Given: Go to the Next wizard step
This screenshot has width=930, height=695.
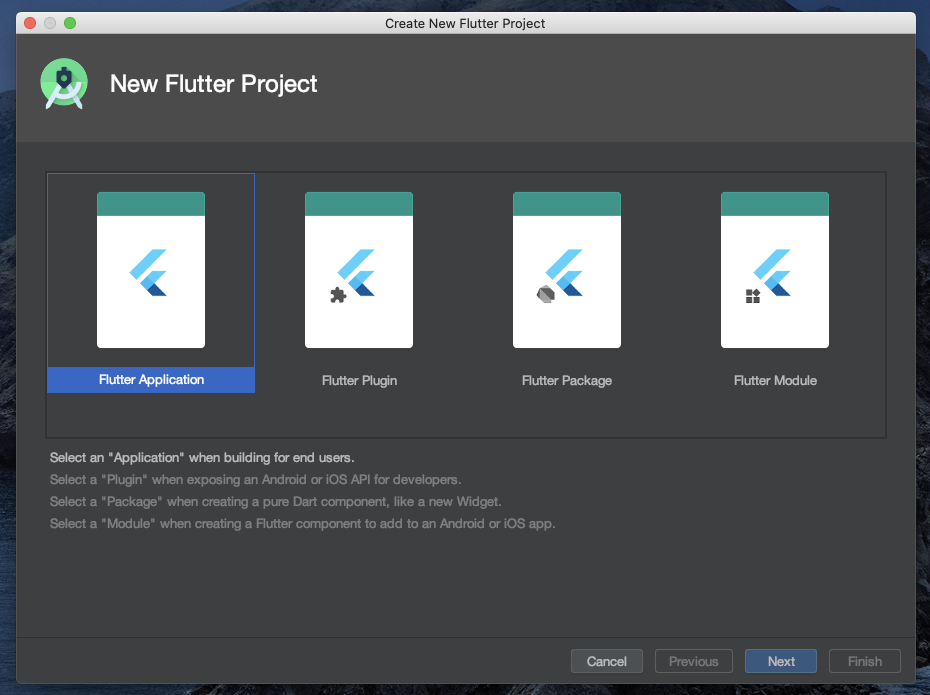Looking at the screenshot, I should tap(781, 661).
